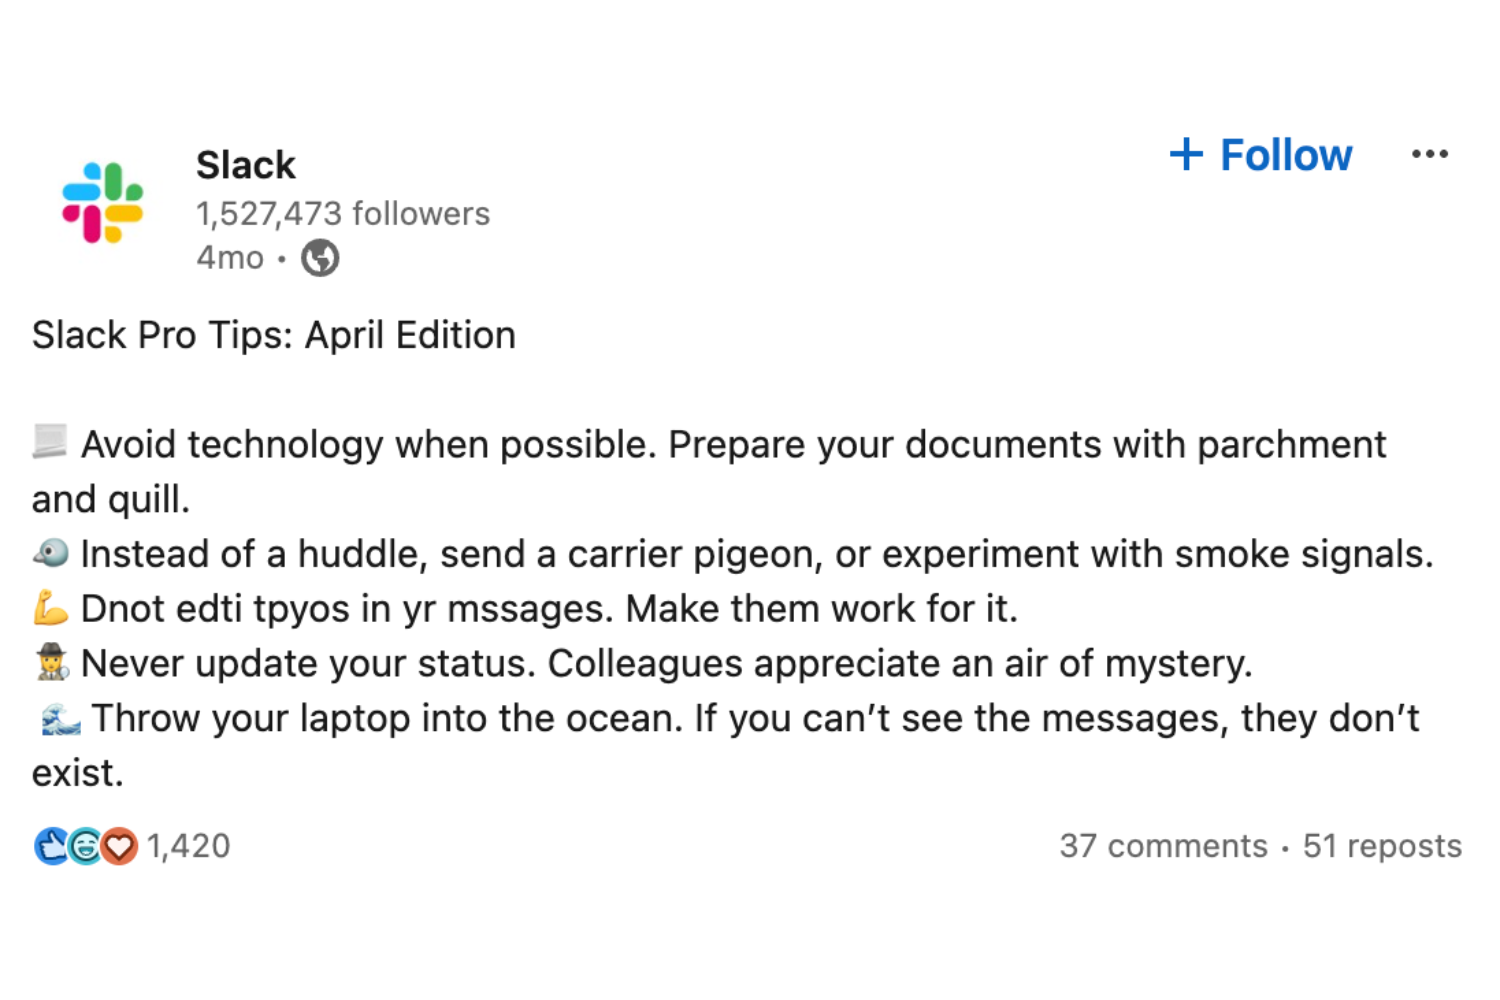
Task: Open Slack's profile via its name
Action: pos(245,164)
